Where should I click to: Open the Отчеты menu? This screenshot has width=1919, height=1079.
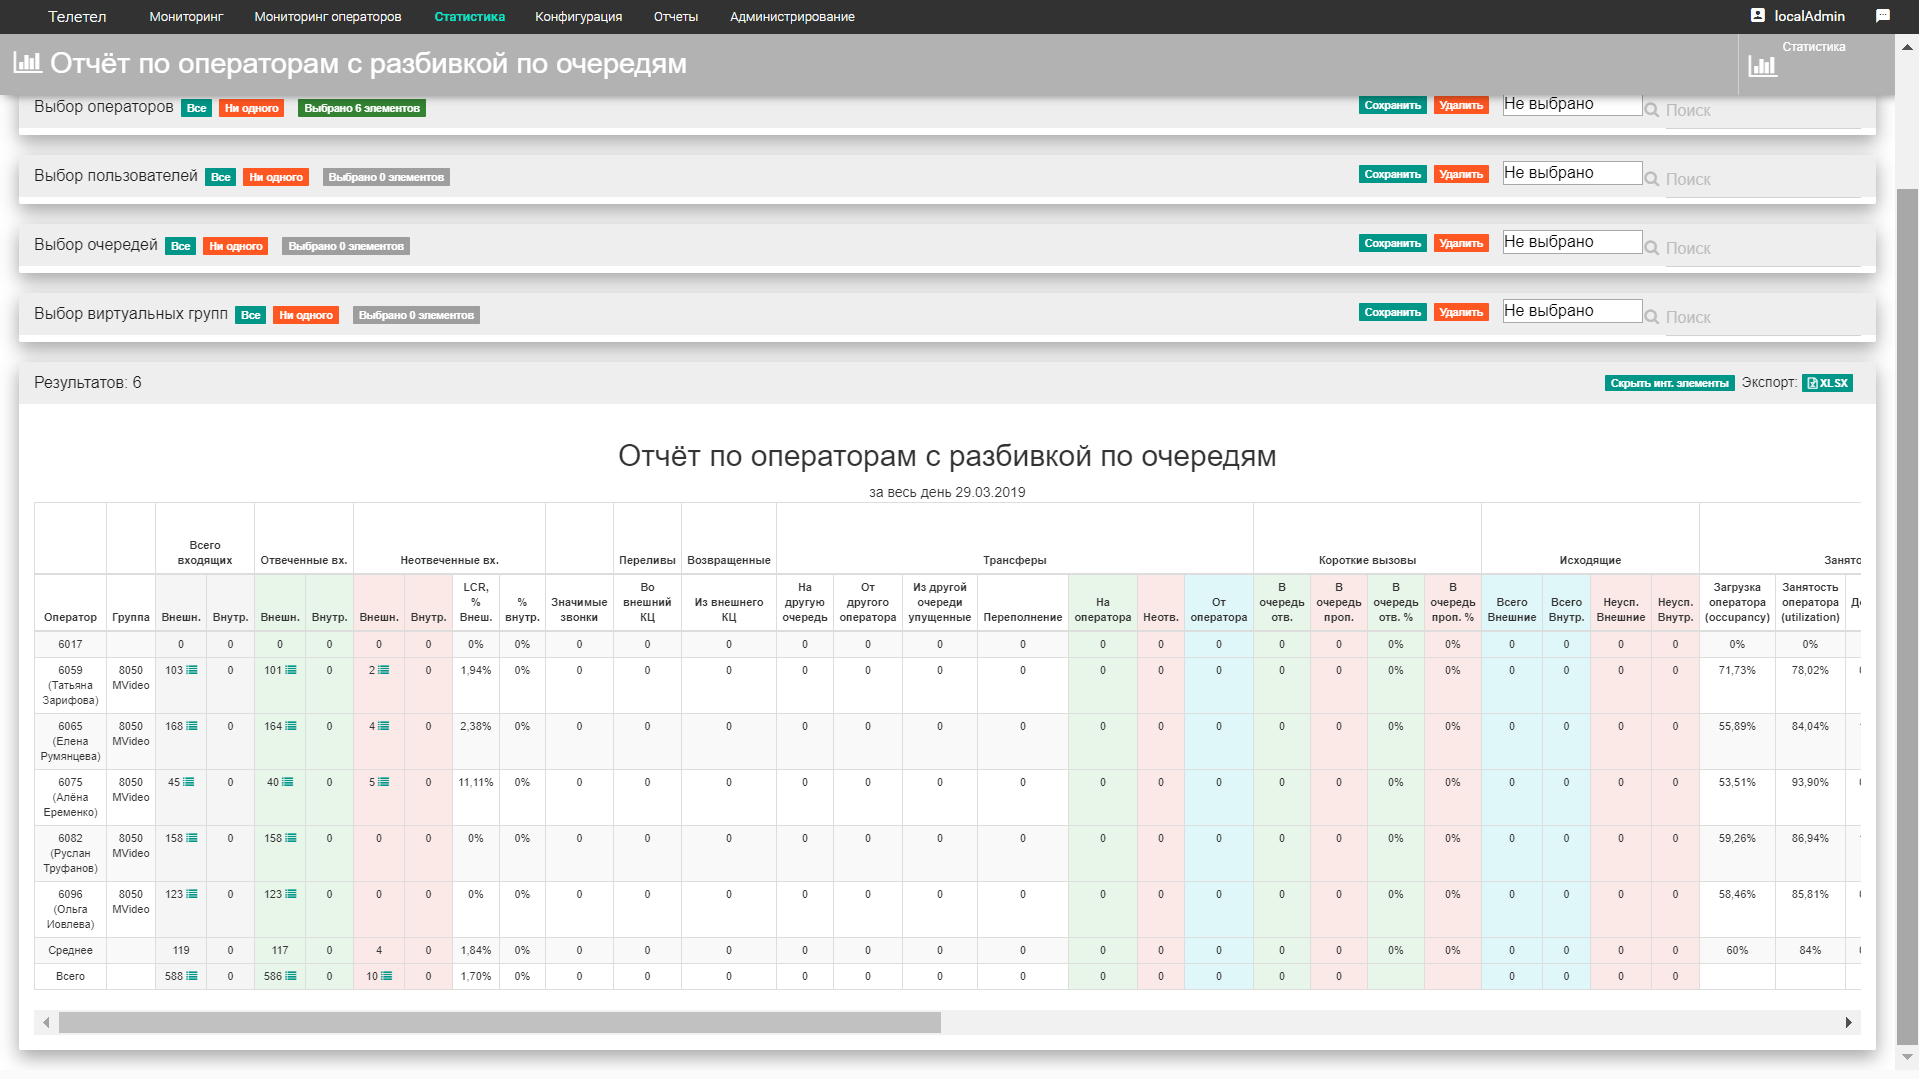676,17
